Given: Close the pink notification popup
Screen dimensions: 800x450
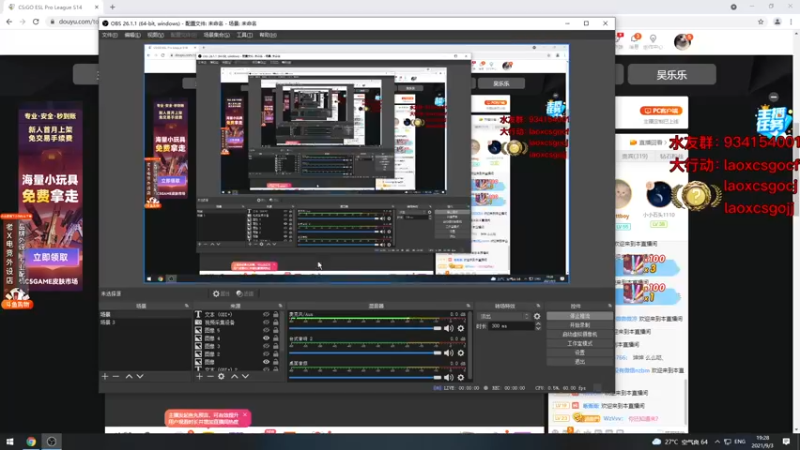Looking at the screenshot, I should click(x=245, y=415).
